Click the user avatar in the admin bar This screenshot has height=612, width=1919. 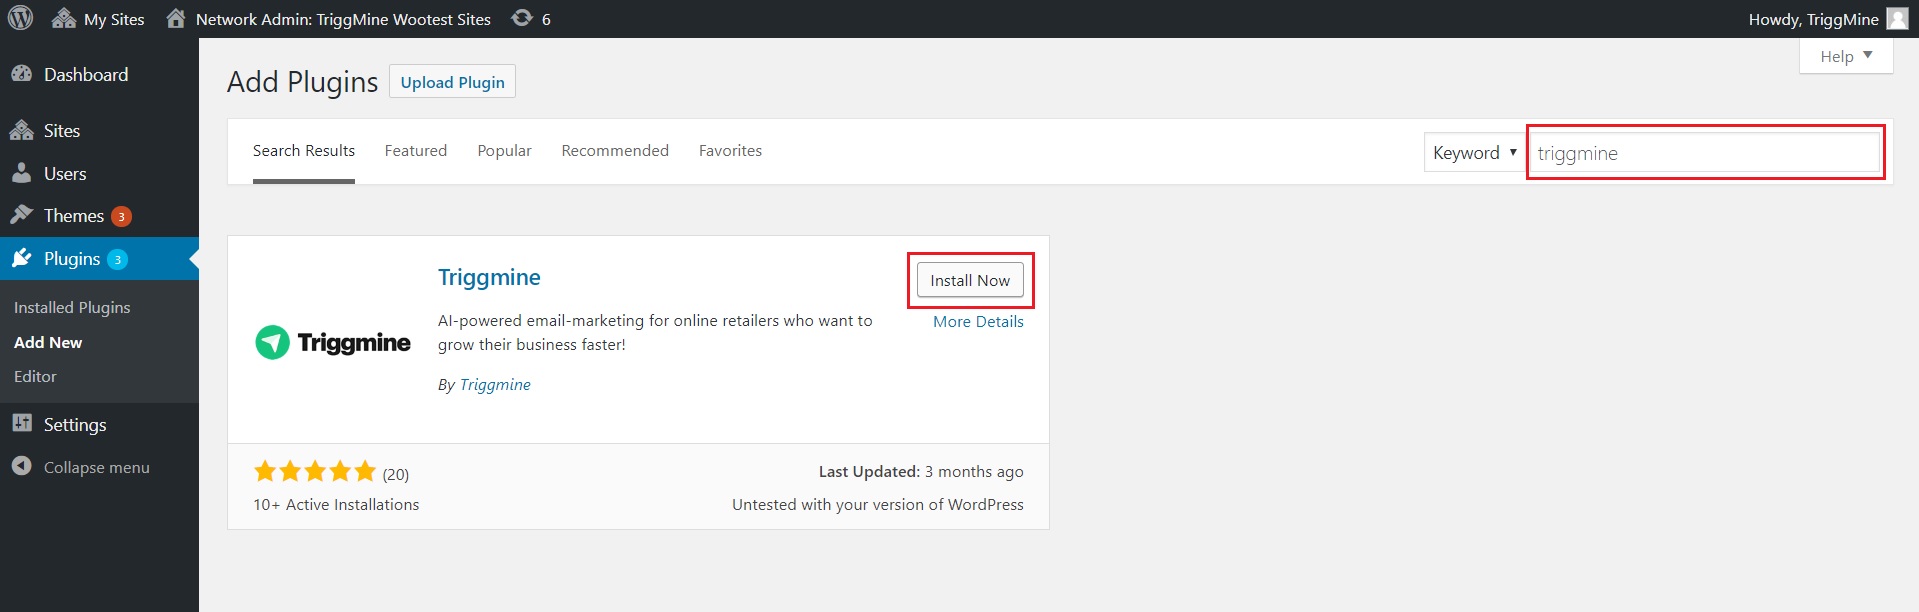(1897, 19)
